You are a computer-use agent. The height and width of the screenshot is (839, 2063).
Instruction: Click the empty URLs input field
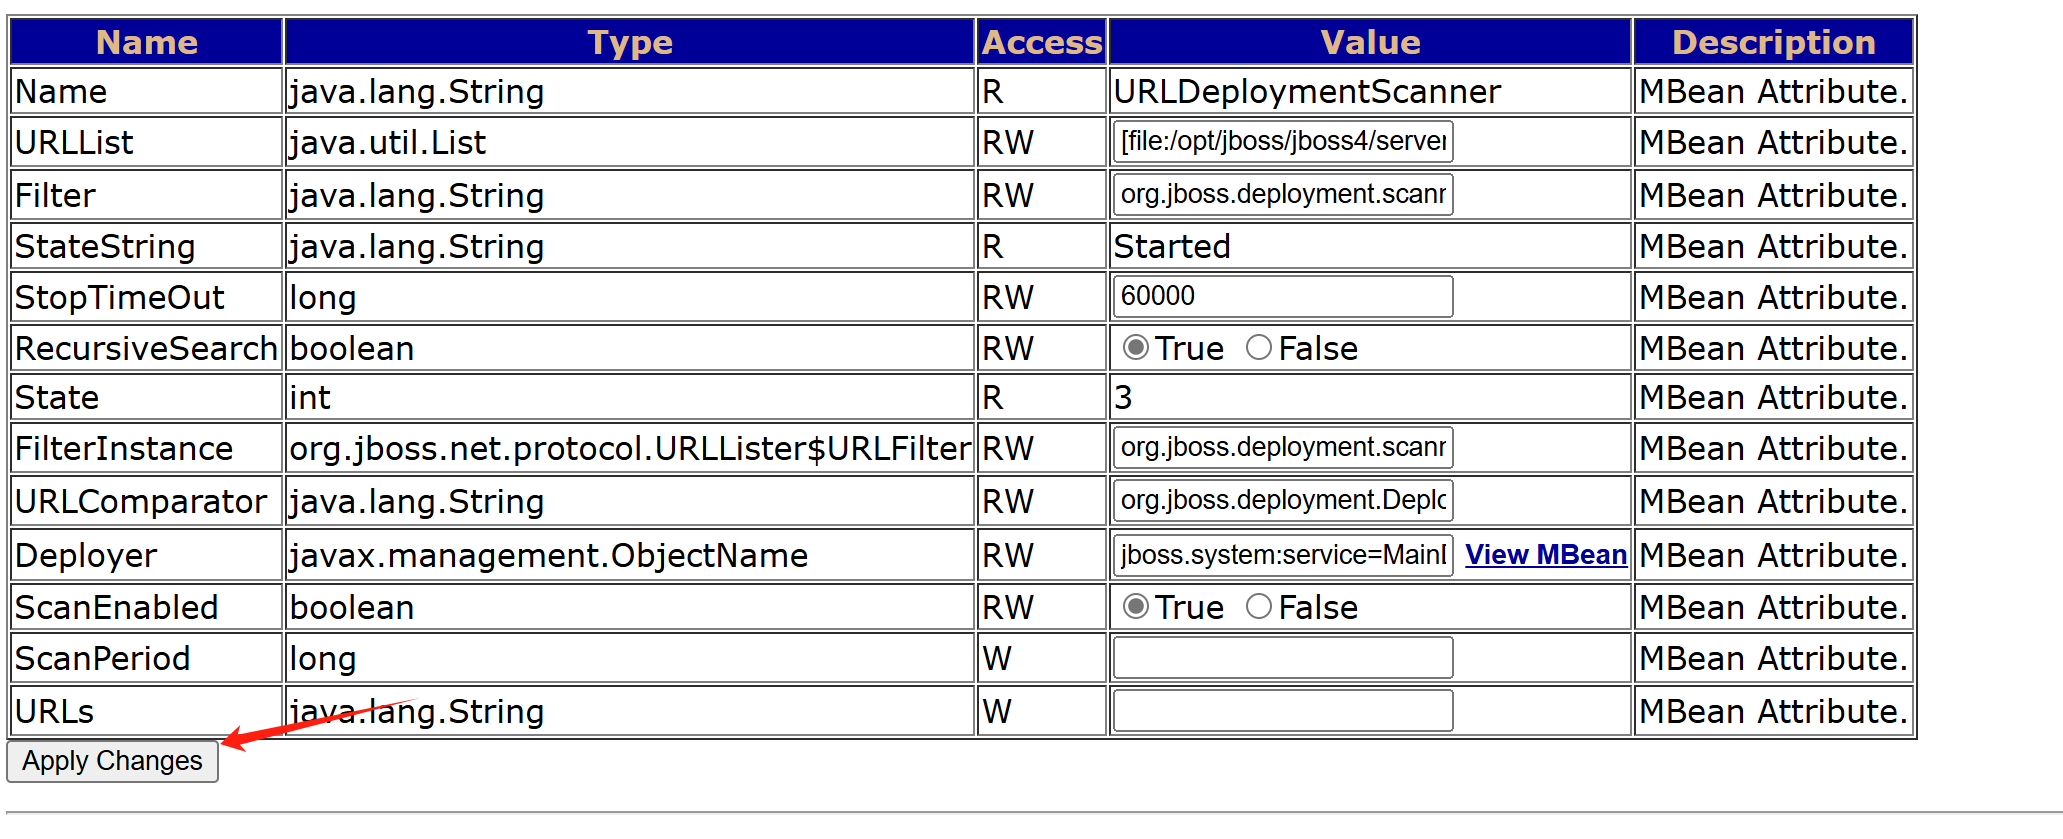pyautogui.click(x=1283, y=710)
